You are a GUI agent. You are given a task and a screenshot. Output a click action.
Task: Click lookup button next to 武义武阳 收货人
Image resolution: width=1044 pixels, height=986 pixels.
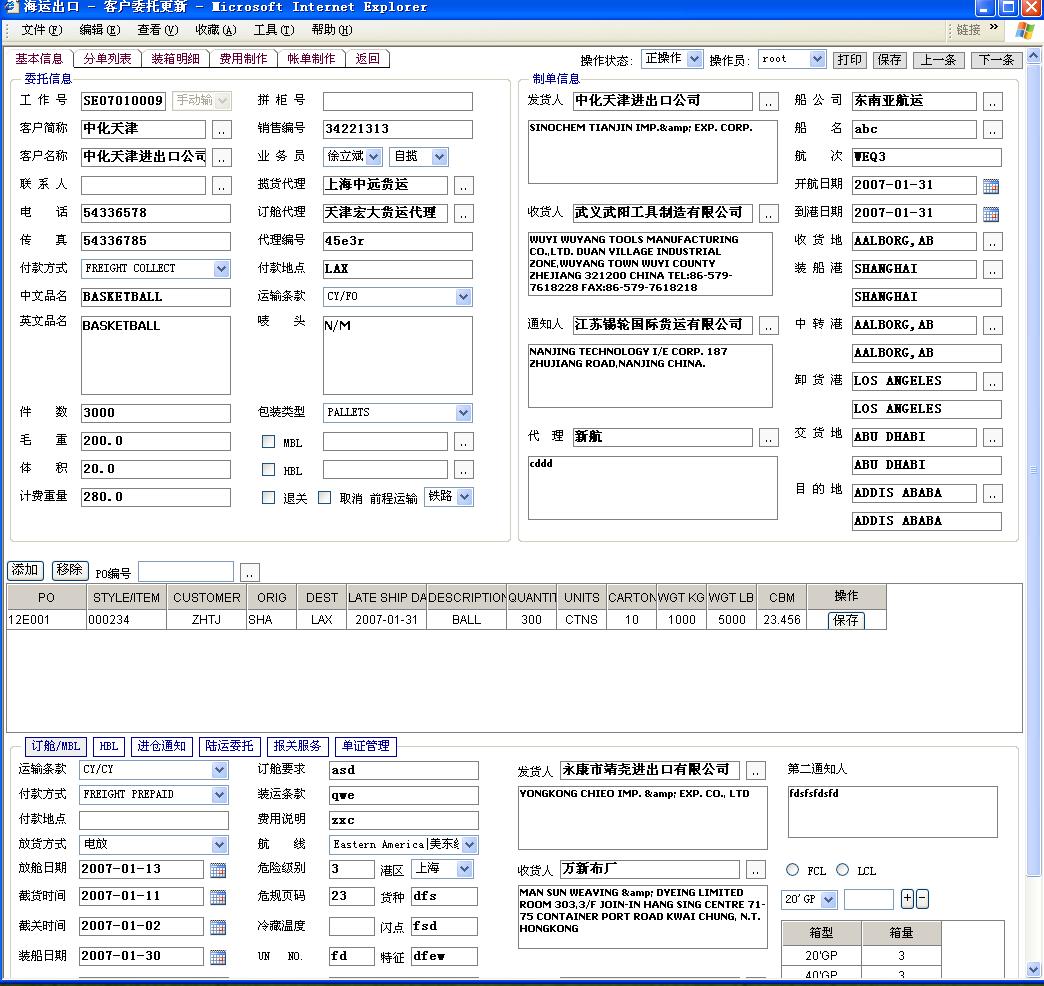[768, 214]
